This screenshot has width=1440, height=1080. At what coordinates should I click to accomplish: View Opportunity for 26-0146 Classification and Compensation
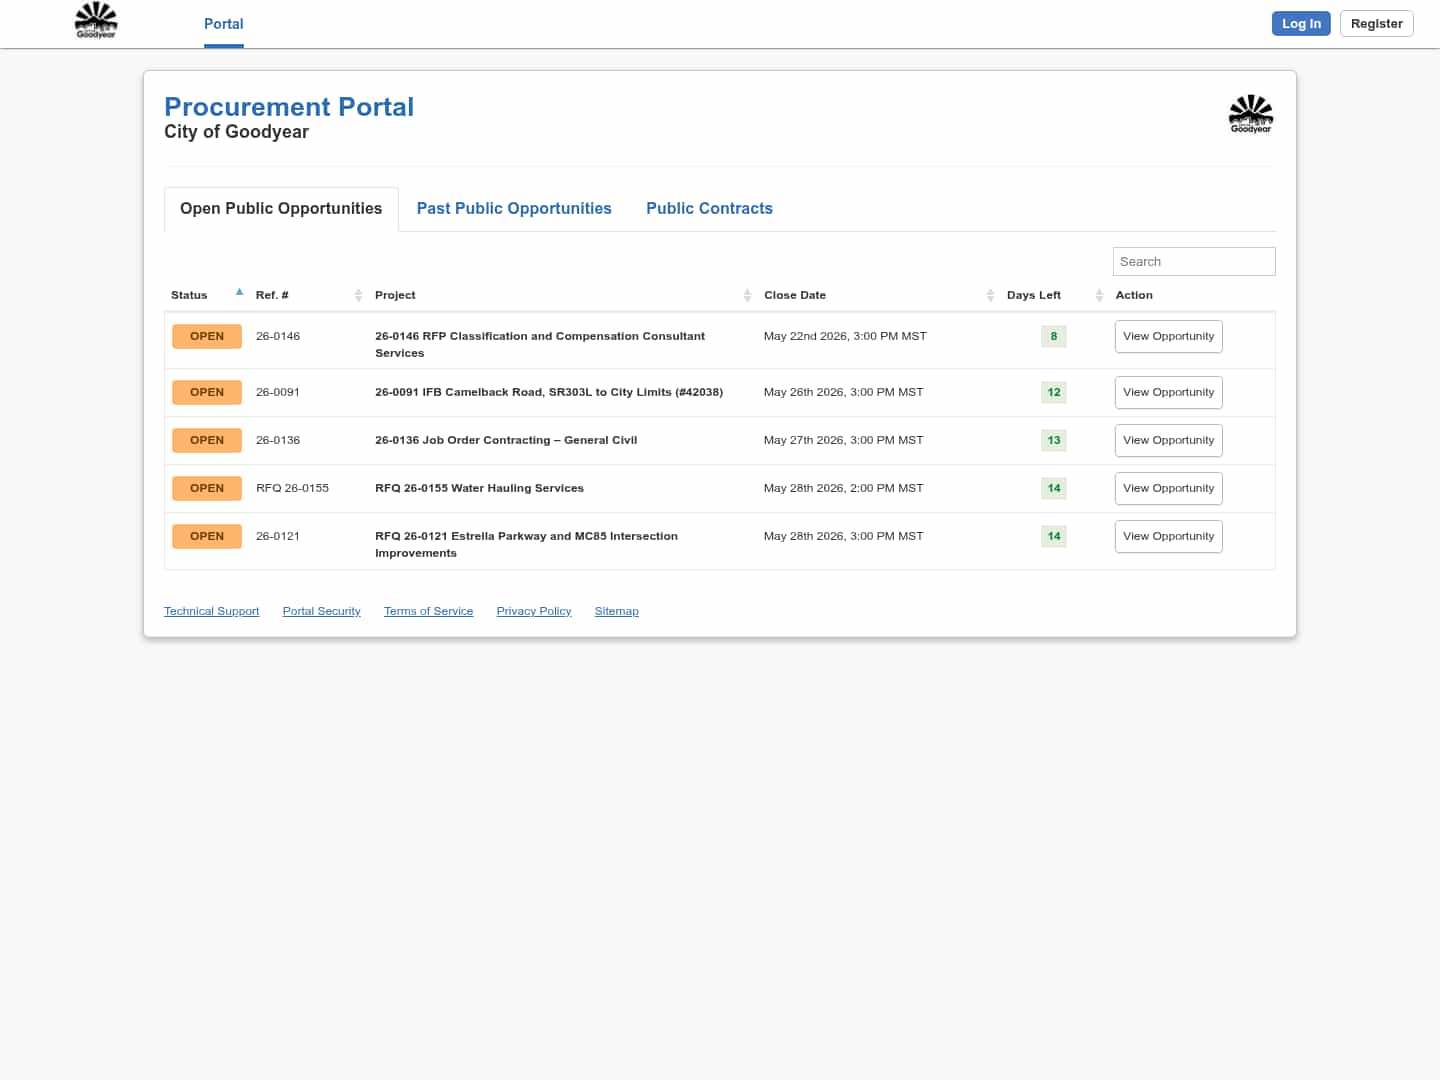pyautogui.click(x=1168, y=337)
